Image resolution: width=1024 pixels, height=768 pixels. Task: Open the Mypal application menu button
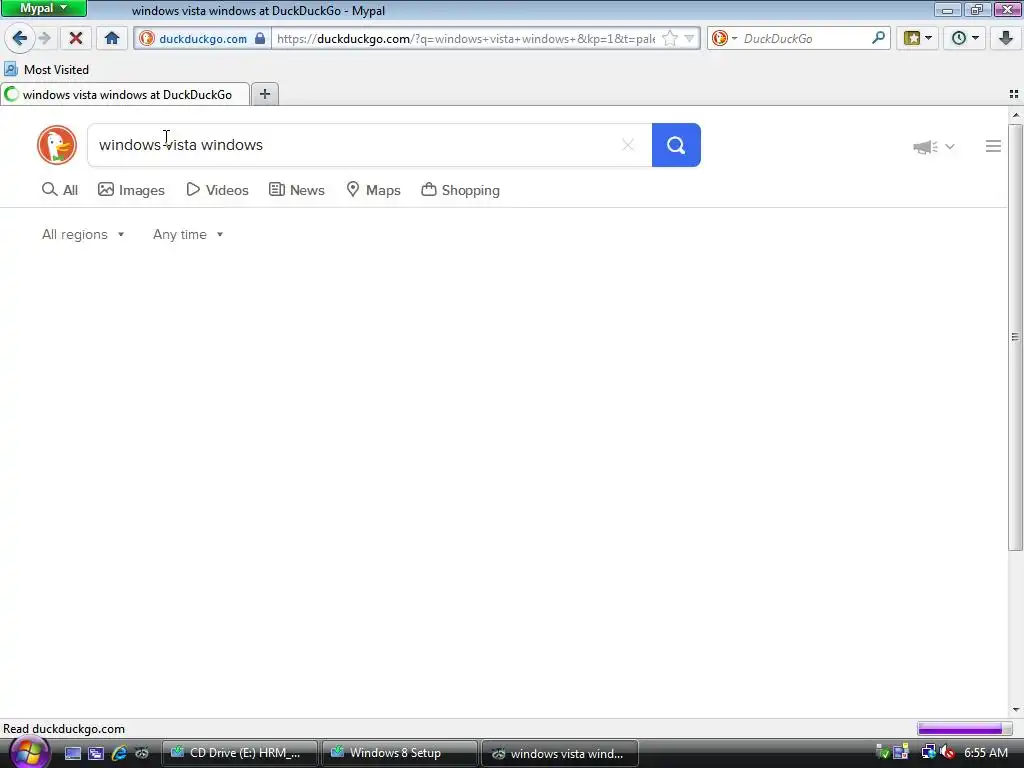[x=44, y=8]
